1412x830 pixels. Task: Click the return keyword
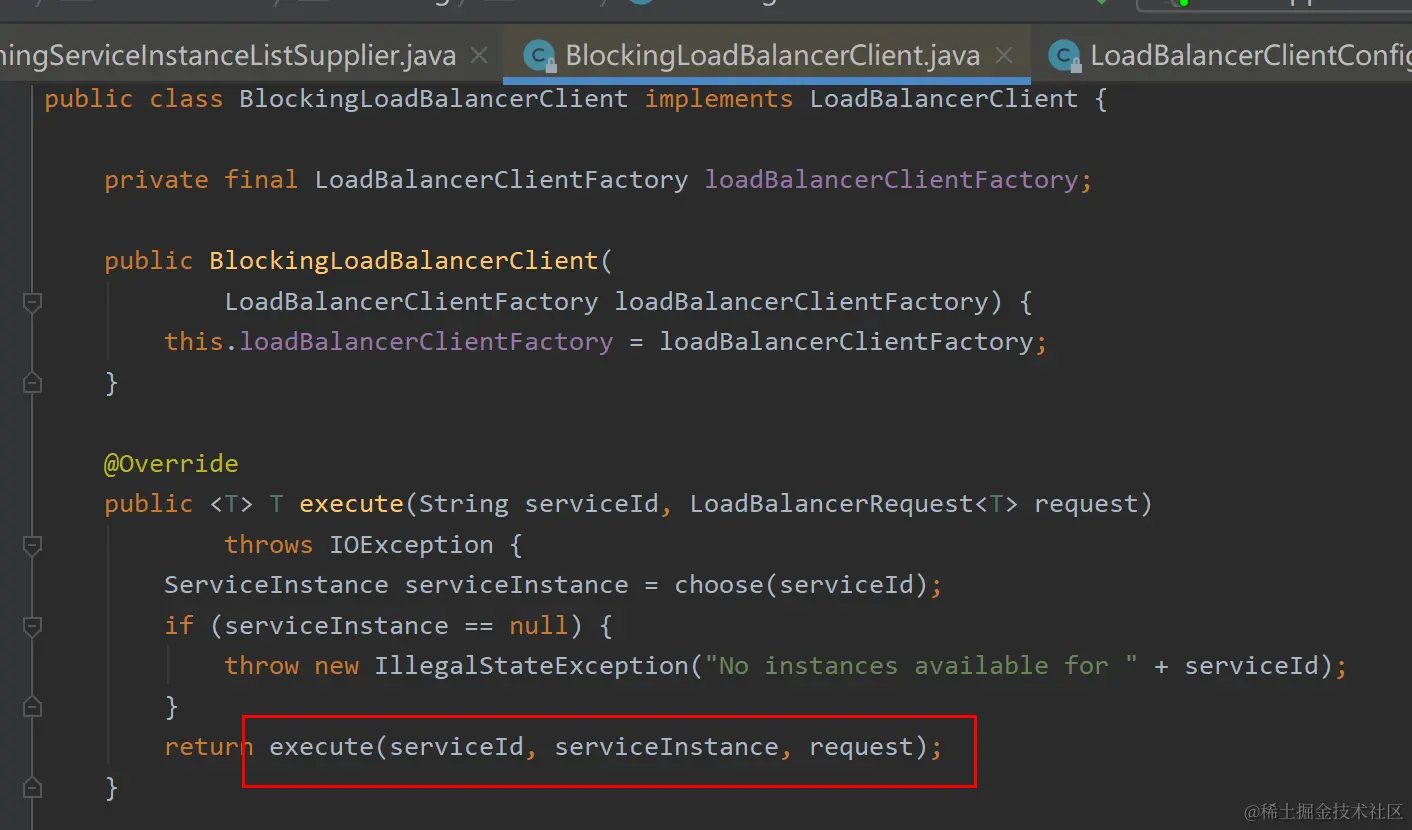(209, 747)
